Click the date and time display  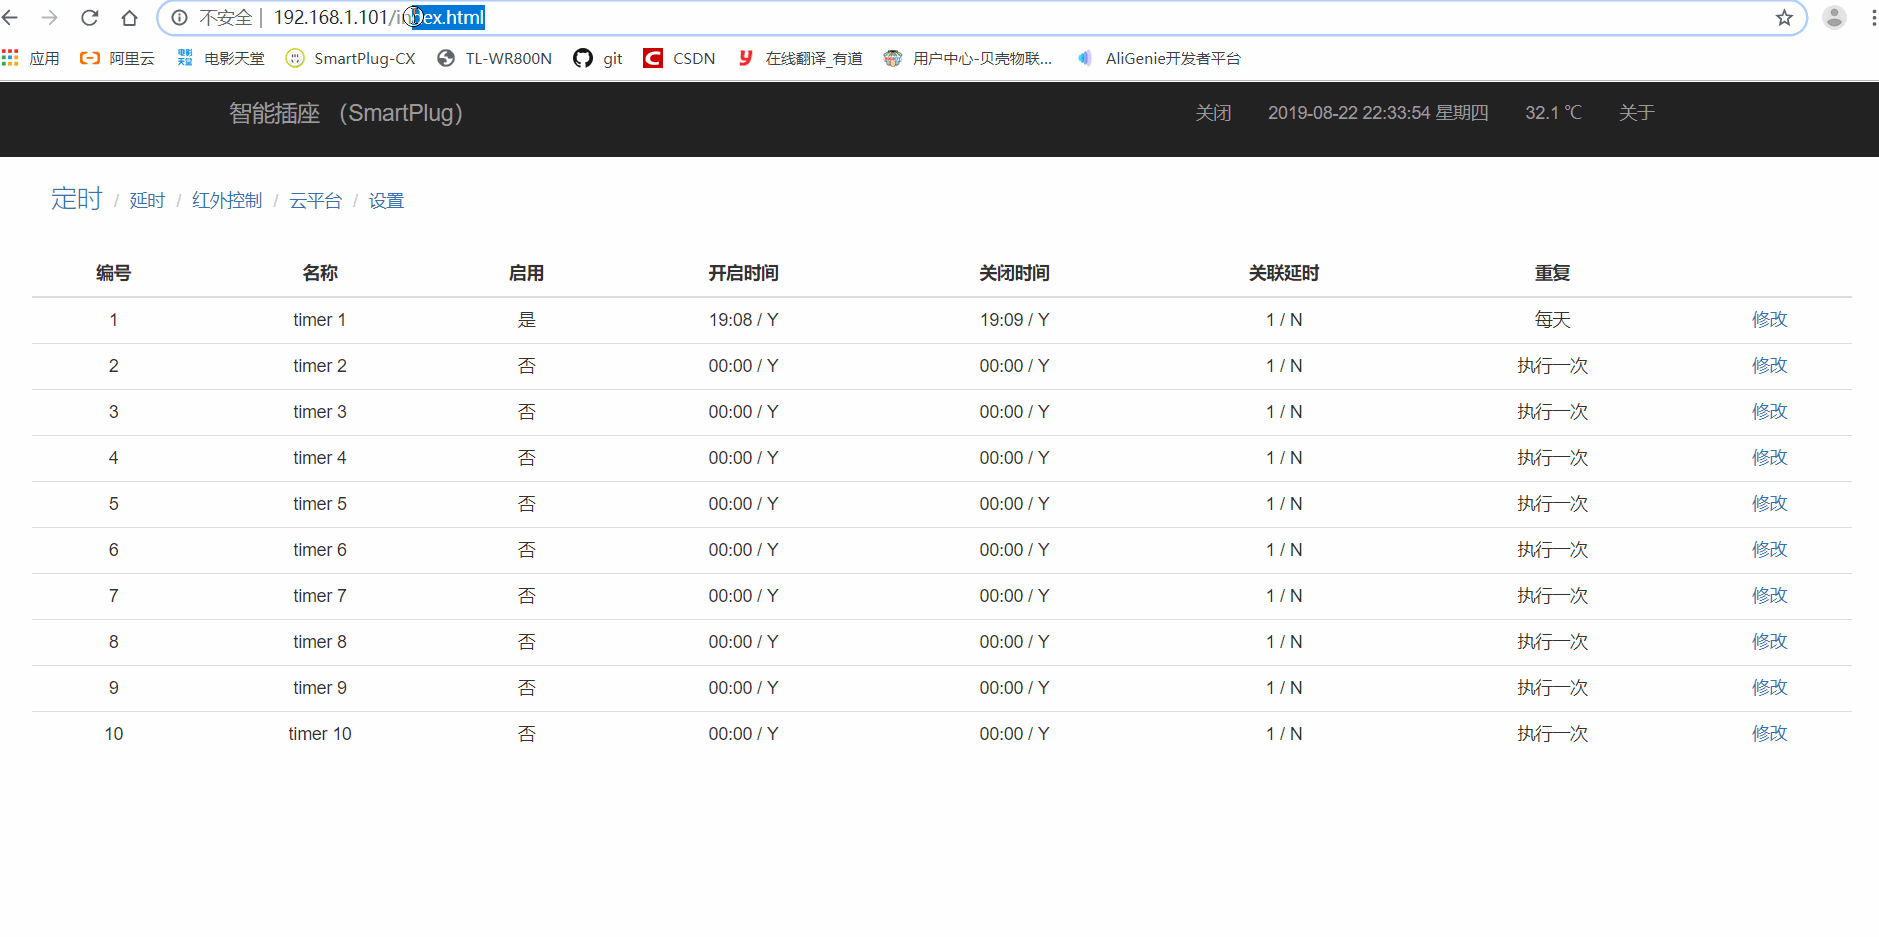(1378, 113)
